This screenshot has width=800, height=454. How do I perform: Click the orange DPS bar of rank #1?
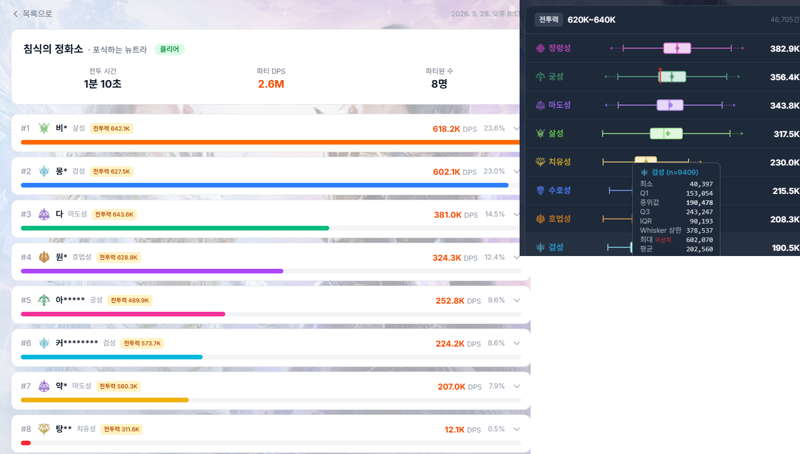click(x=270, y=142)
